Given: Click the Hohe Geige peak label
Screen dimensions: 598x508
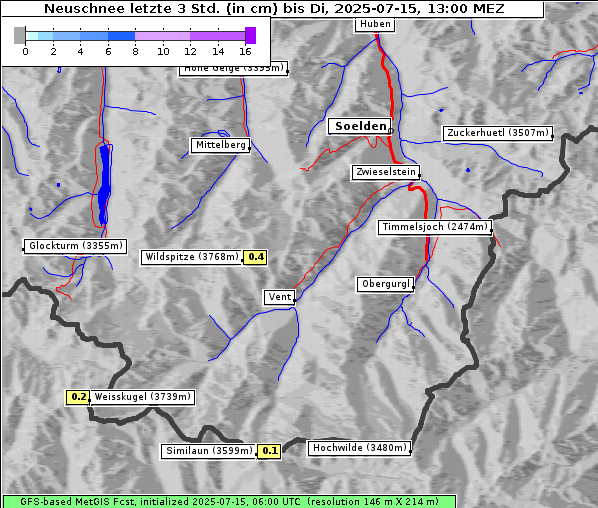Looking at the screenshot, I should [x=233, y=69].
